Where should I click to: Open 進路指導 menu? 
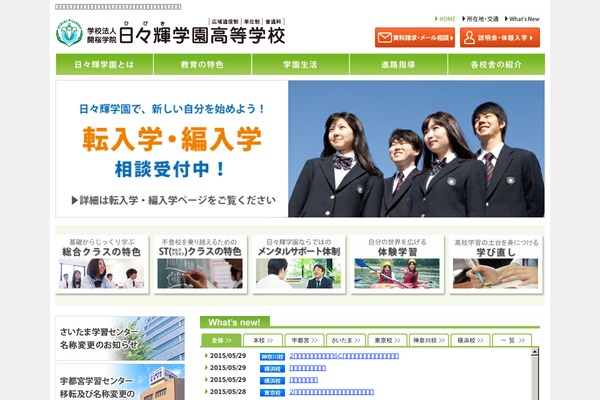pyautogui.click(x=398, y=64)
